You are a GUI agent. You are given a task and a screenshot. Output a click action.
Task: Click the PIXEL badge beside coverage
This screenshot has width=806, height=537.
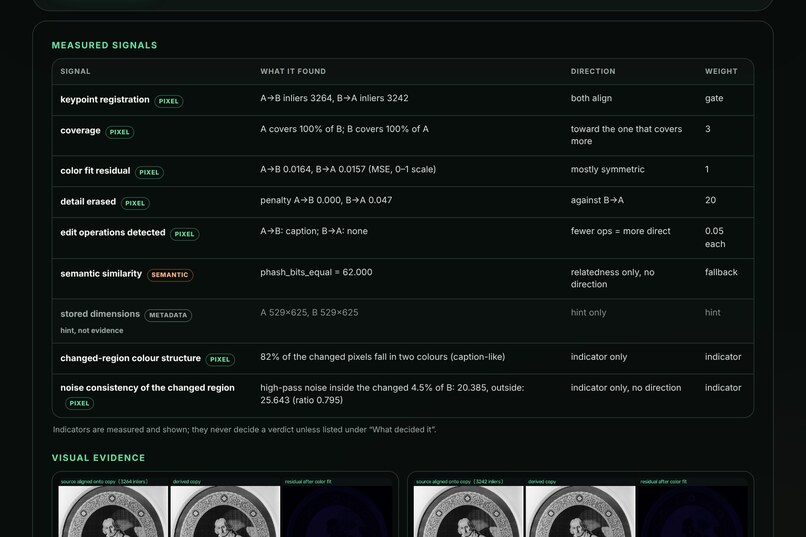tap(120, 132)
